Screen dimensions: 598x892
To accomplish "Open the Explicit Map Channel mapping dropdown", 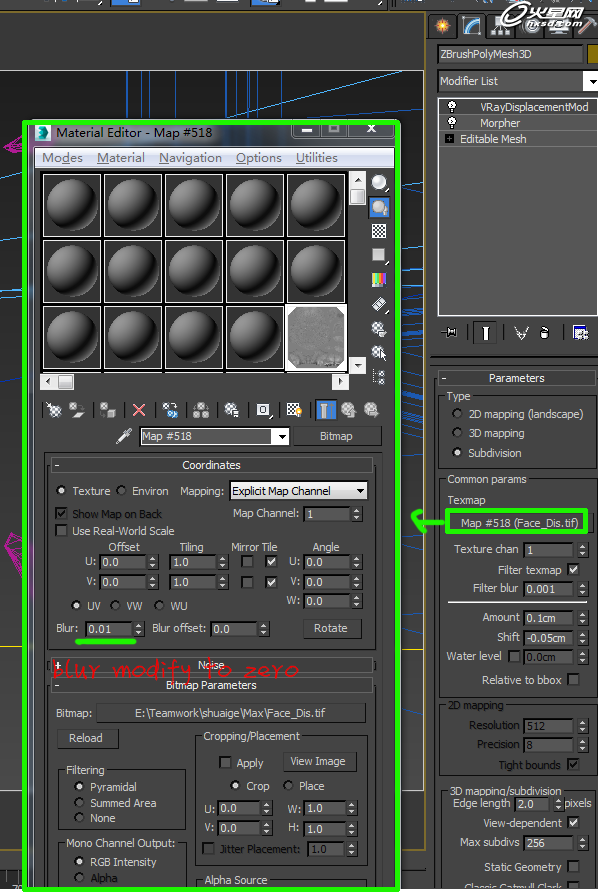I will [298, 491].
